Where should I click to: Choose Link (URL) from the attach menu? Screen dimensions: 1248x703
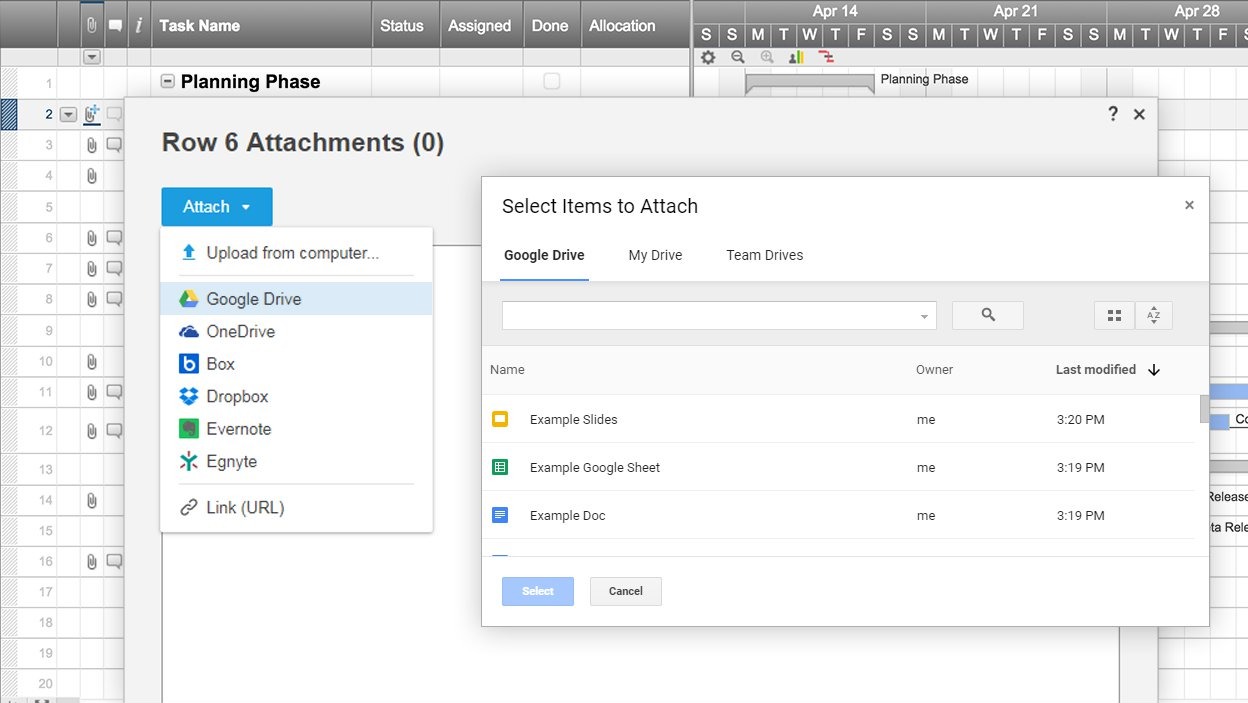pos(245,508)
